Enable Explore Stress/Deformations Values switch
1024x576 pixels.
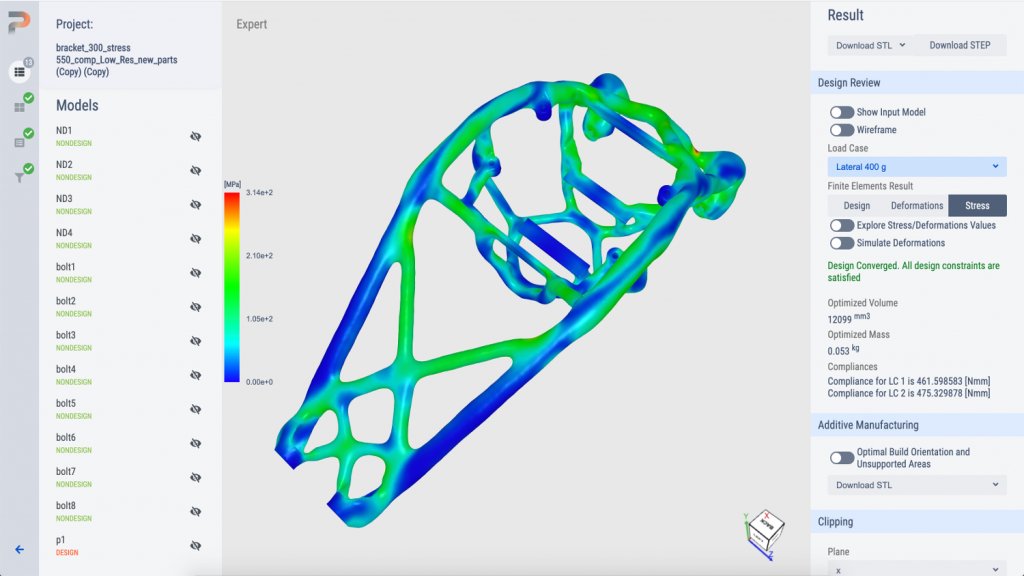pyautogui.click(x=842, y=225)
